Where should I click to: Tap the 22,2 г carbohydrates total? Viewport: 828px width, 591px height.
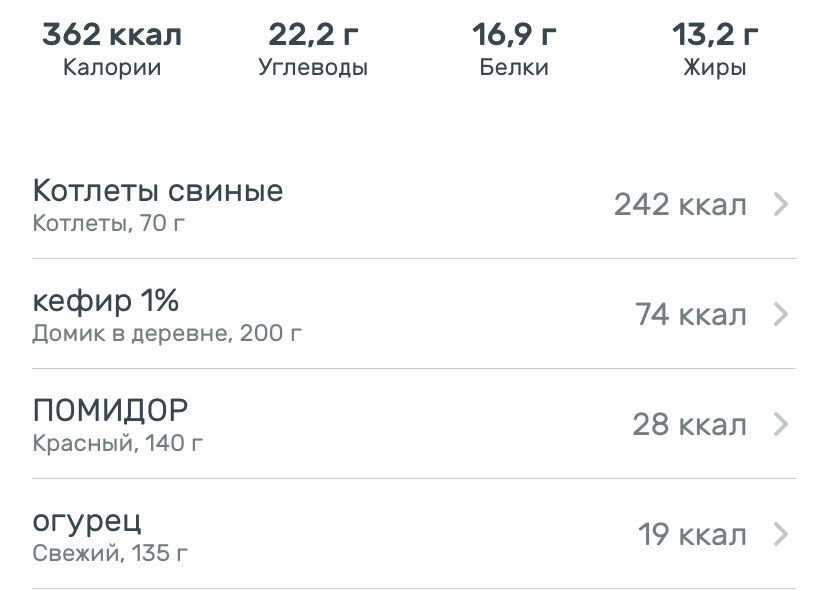[x=313, y=36]
